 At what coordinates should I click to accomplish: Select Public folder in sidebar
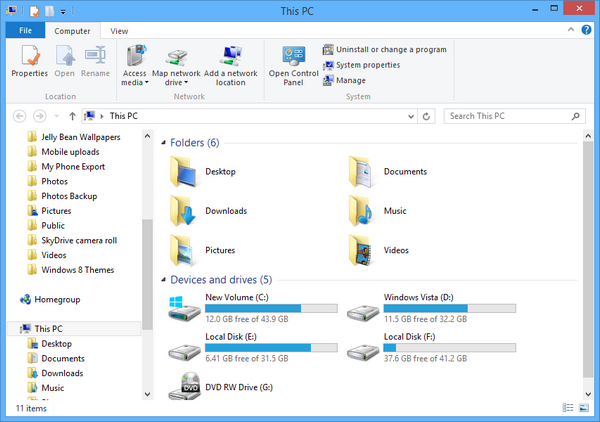click(x=46, y=226)
